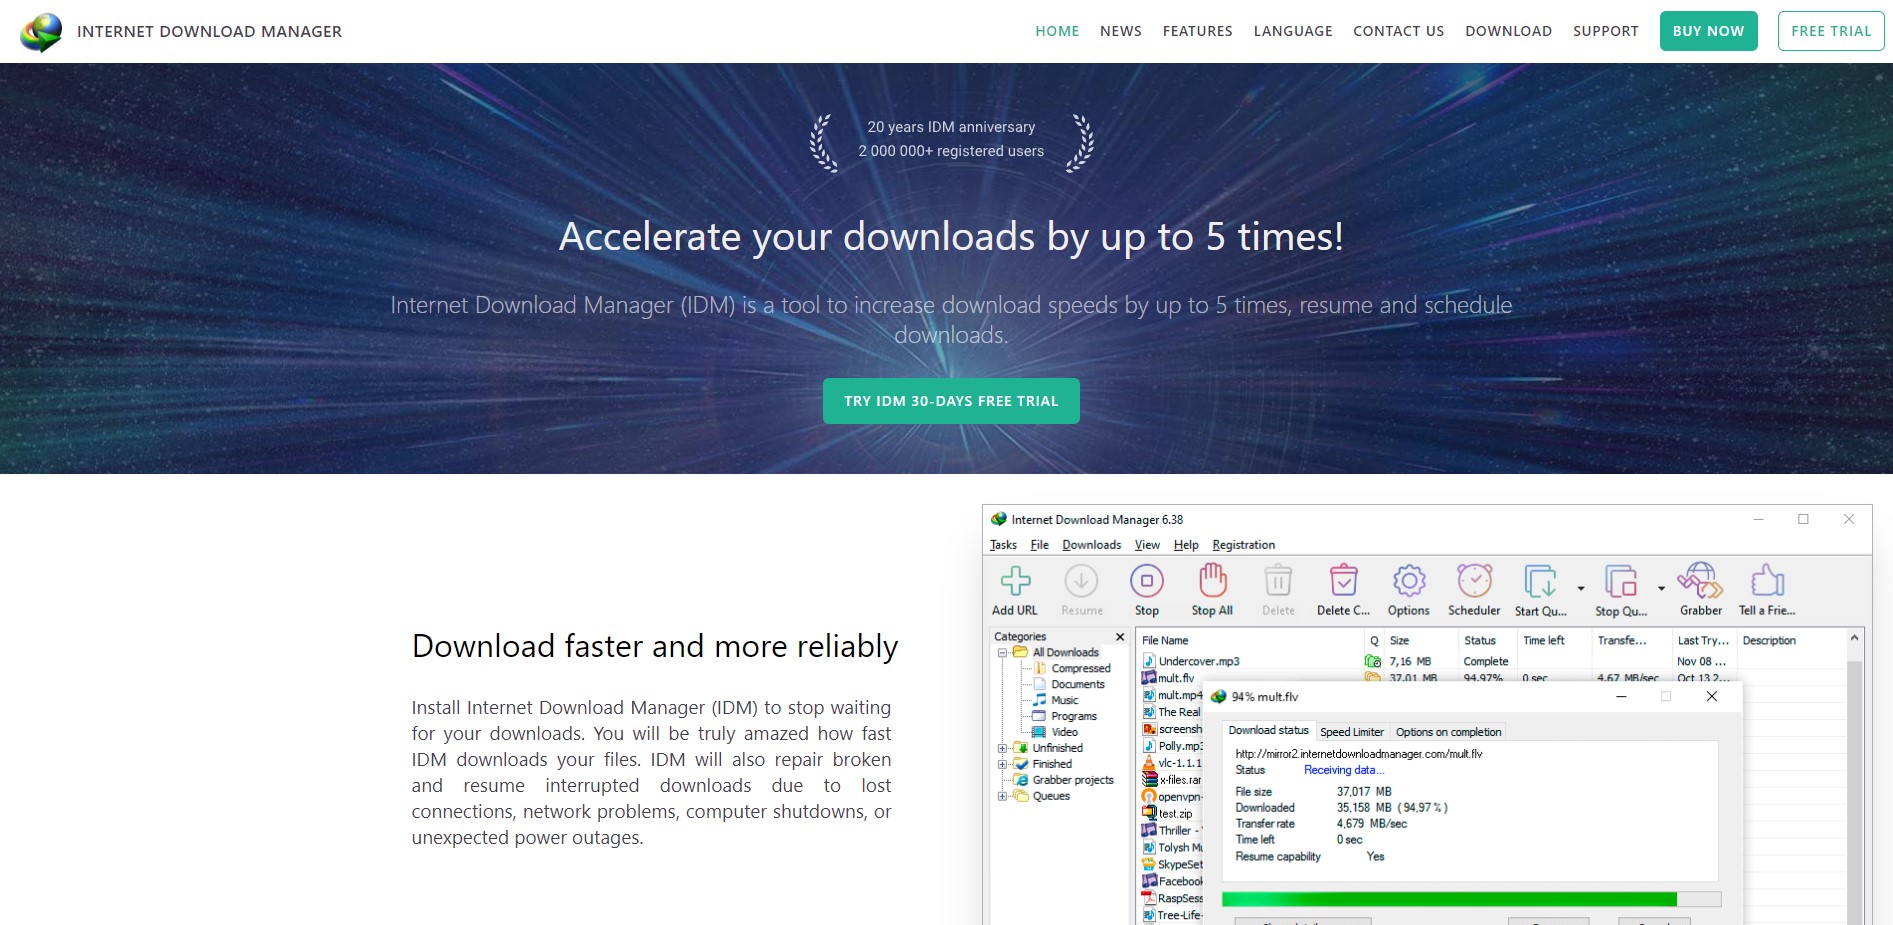Open the Scheduler clock icon
Viewport: 1893px width, 925px height.
[1474, 581]
